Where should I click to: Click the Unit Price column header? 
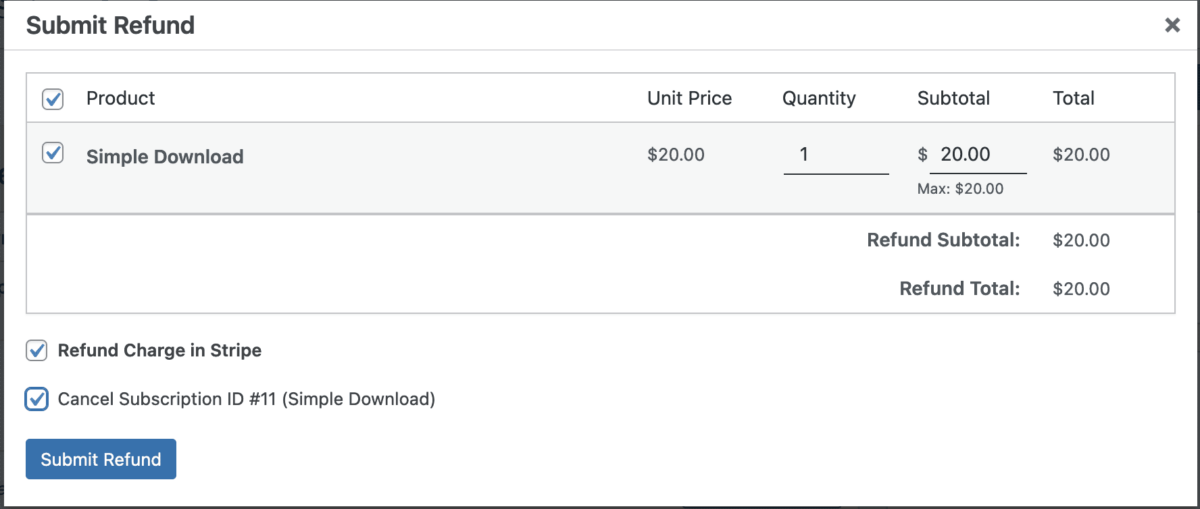pos(689,98)
